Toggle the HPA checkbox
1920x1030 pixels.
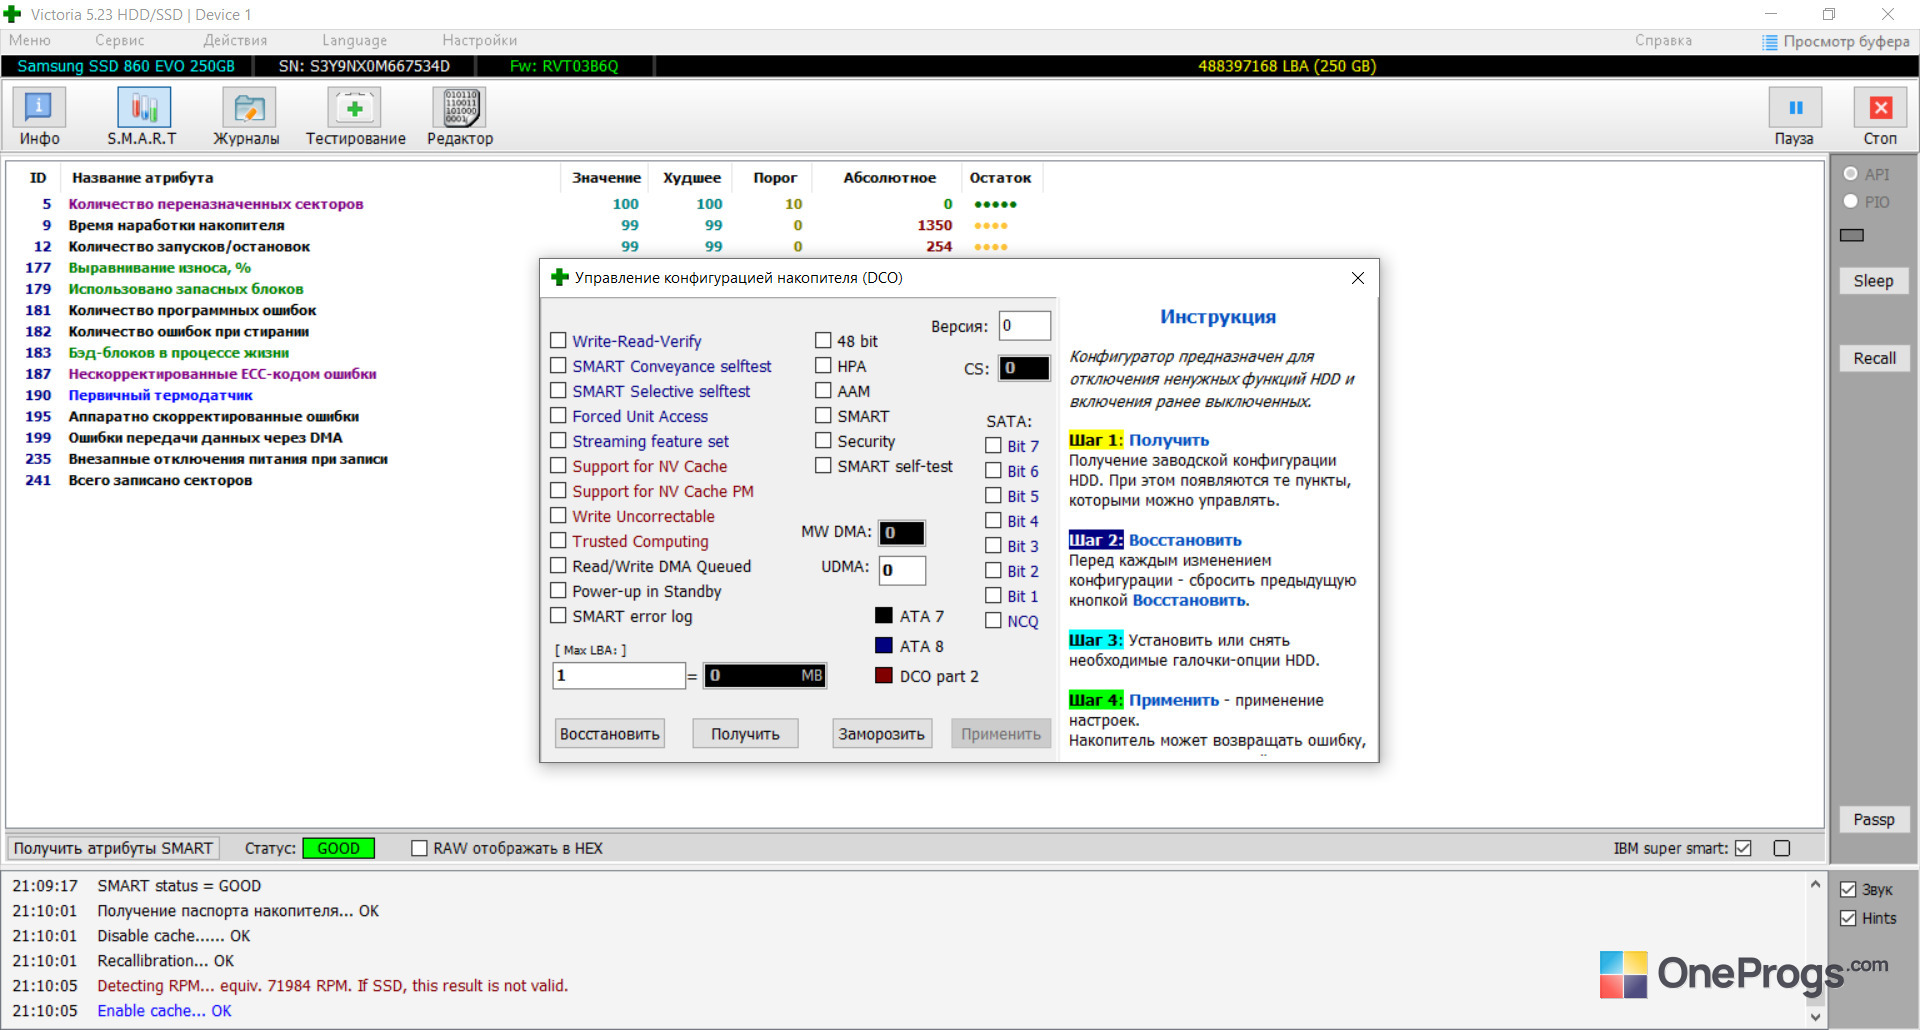pyautogui.click(x=823, y=366)
